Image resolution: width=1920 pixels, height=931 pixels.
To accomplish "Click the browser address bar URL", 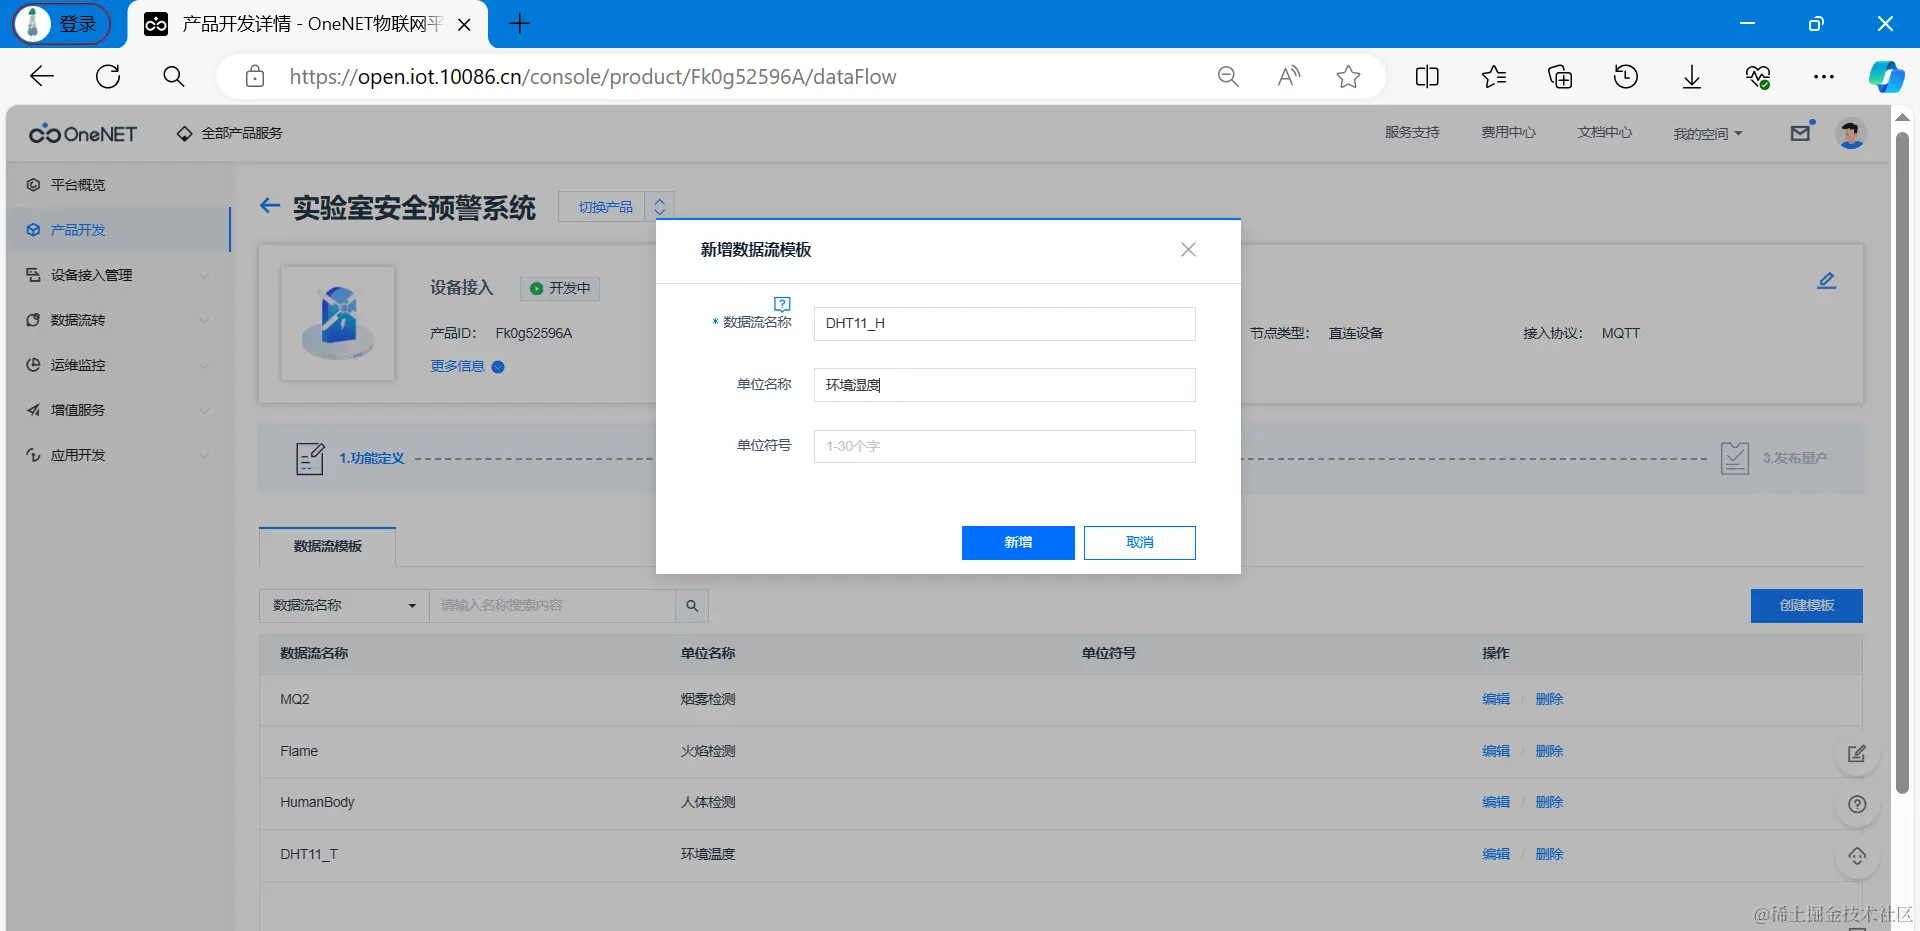I will click(x=593, y=77).
